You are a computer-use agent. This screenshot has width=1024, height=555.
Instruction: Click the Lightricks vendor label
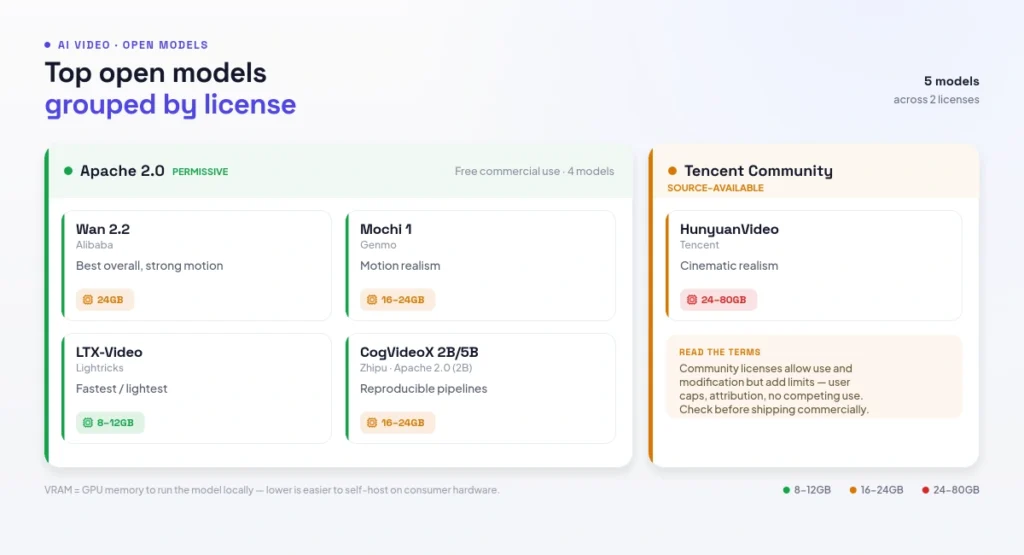point(99,368)
